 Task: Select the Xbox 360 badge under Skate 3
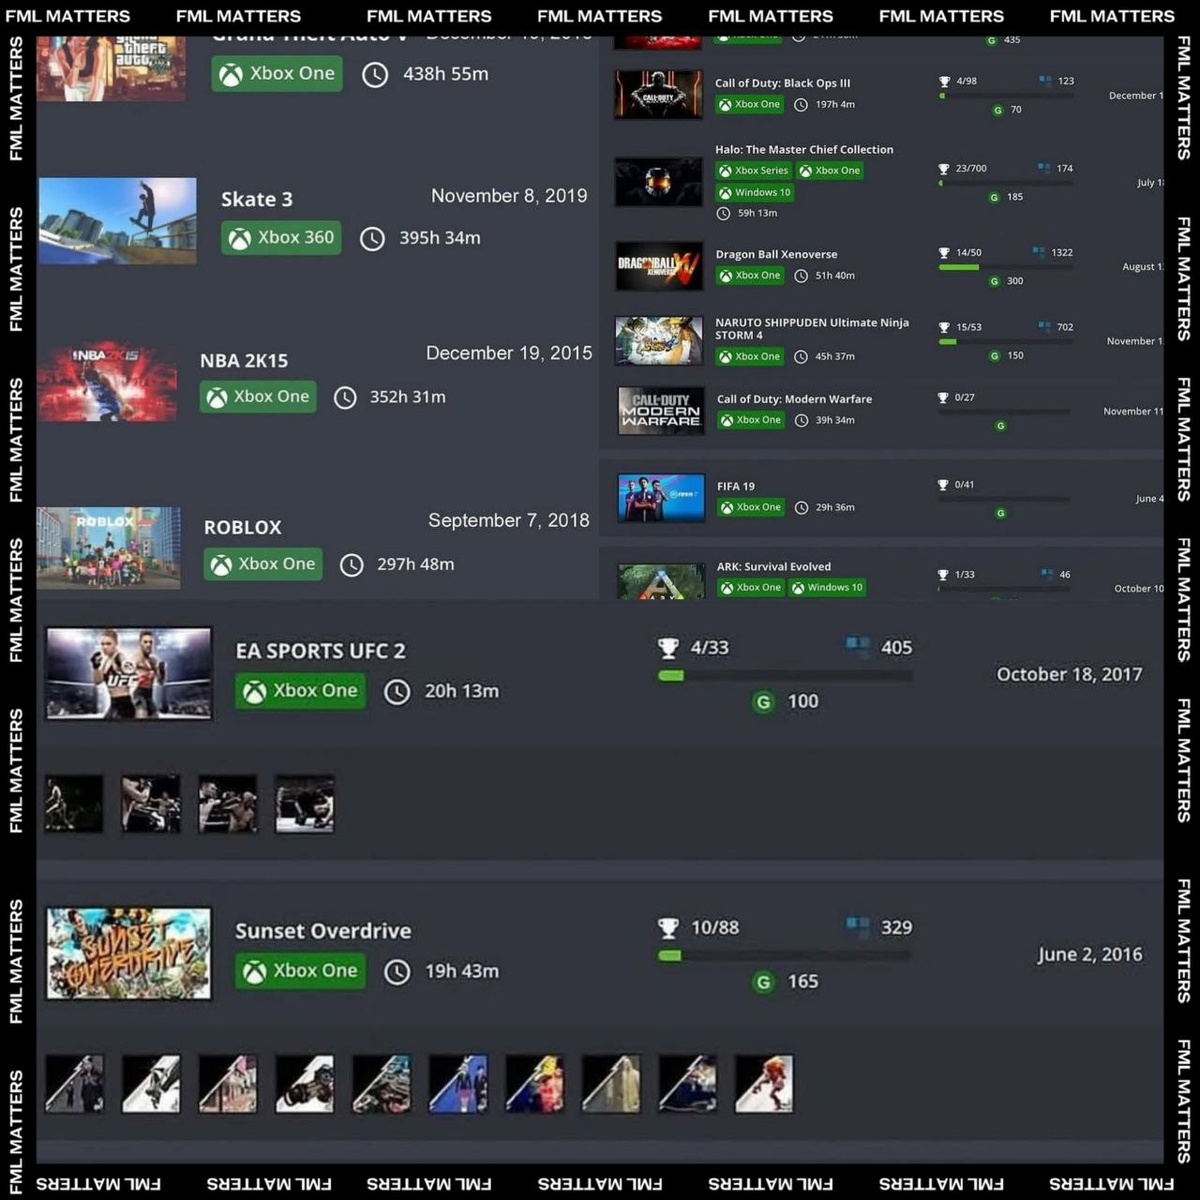click(x=281, y=238)
